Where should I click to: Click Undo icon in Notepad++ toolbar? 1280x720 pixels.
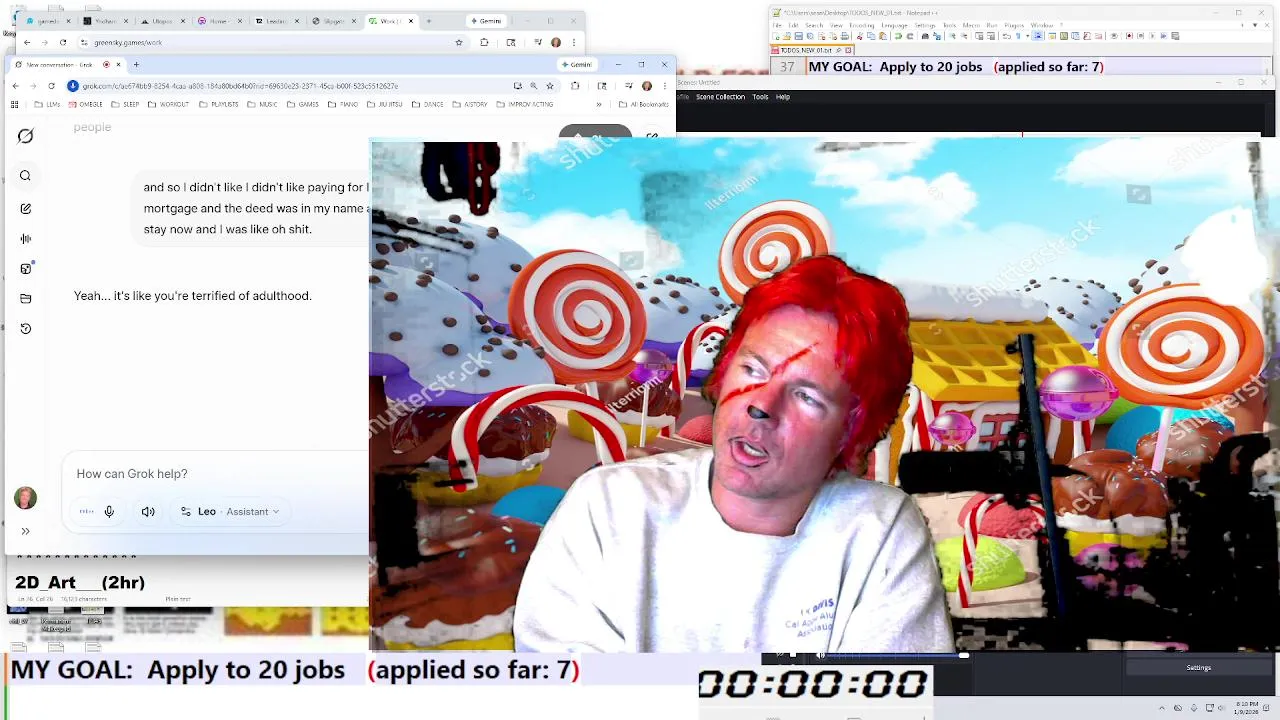(898, 36)
